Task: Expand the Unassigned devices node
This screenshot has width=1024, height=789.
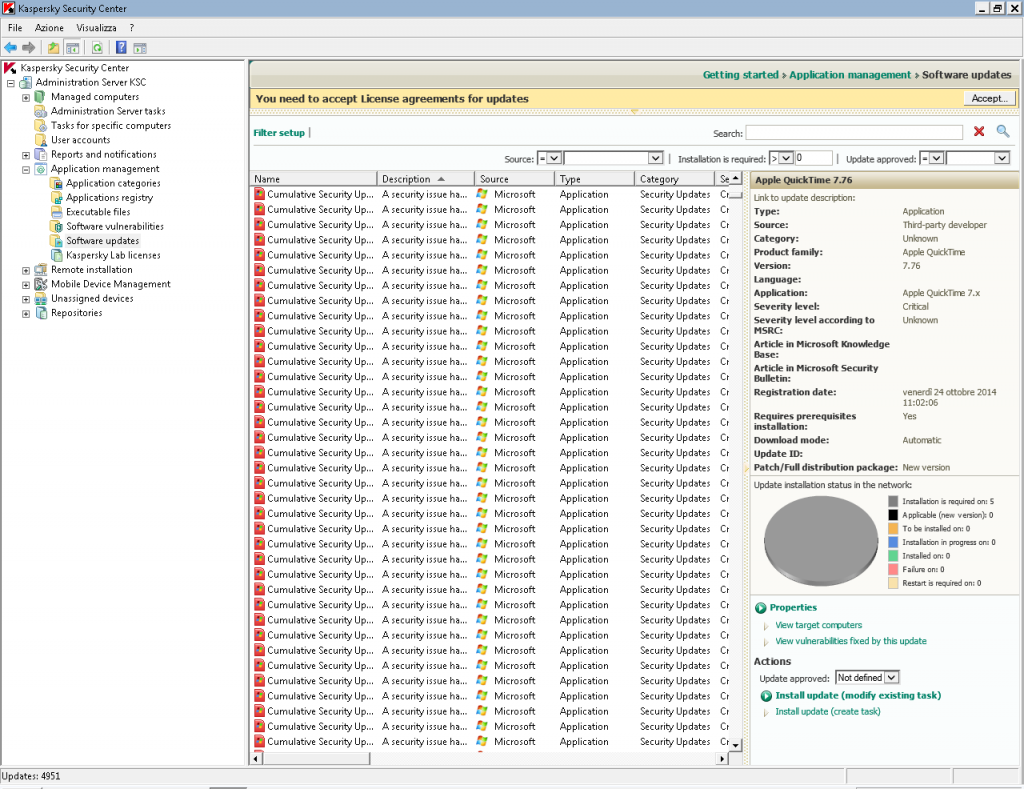Action: pos(26,299)
